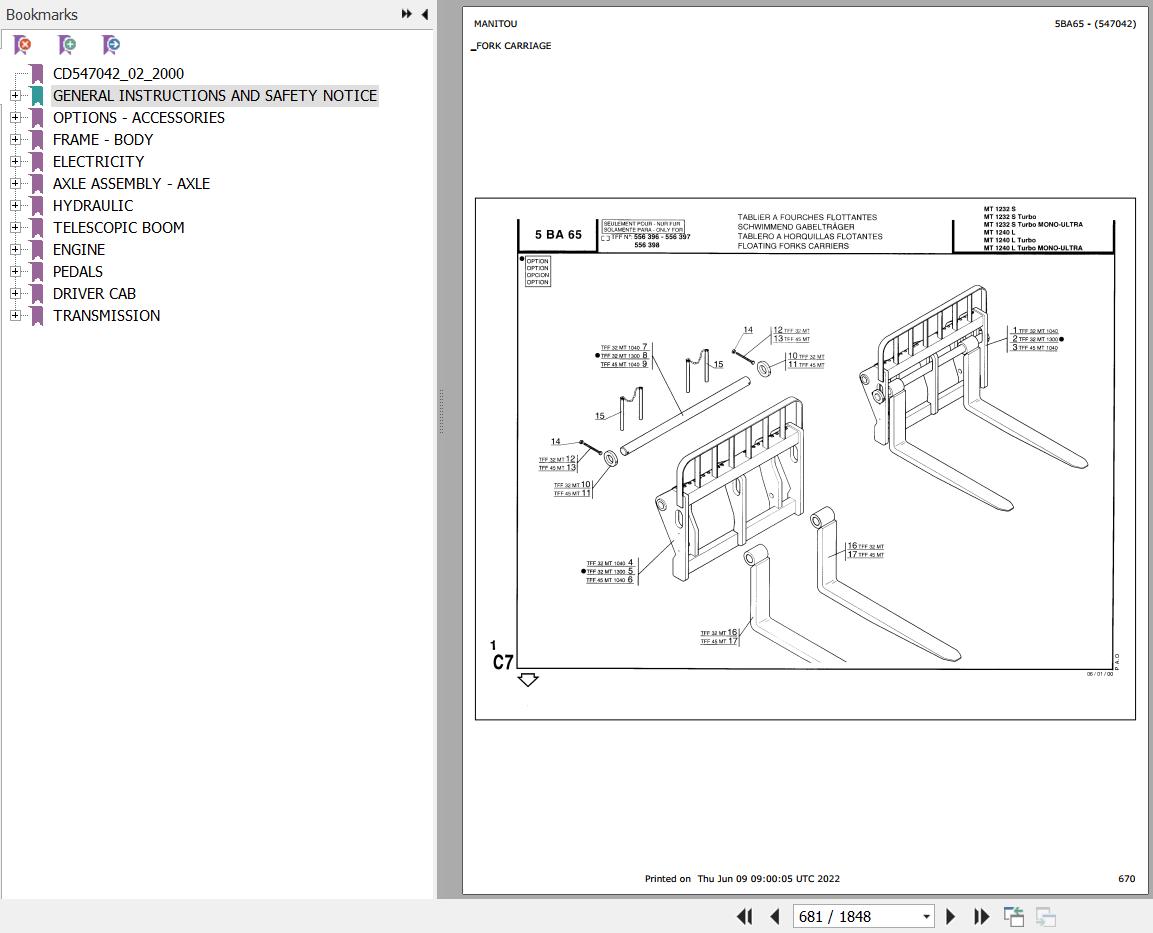The height and width of the screenshot is (933, 1153).
Task: Expand GENERAL INSTRUCTIONS AND SAFETY NOTICE
Action: [x=15, y=96]
